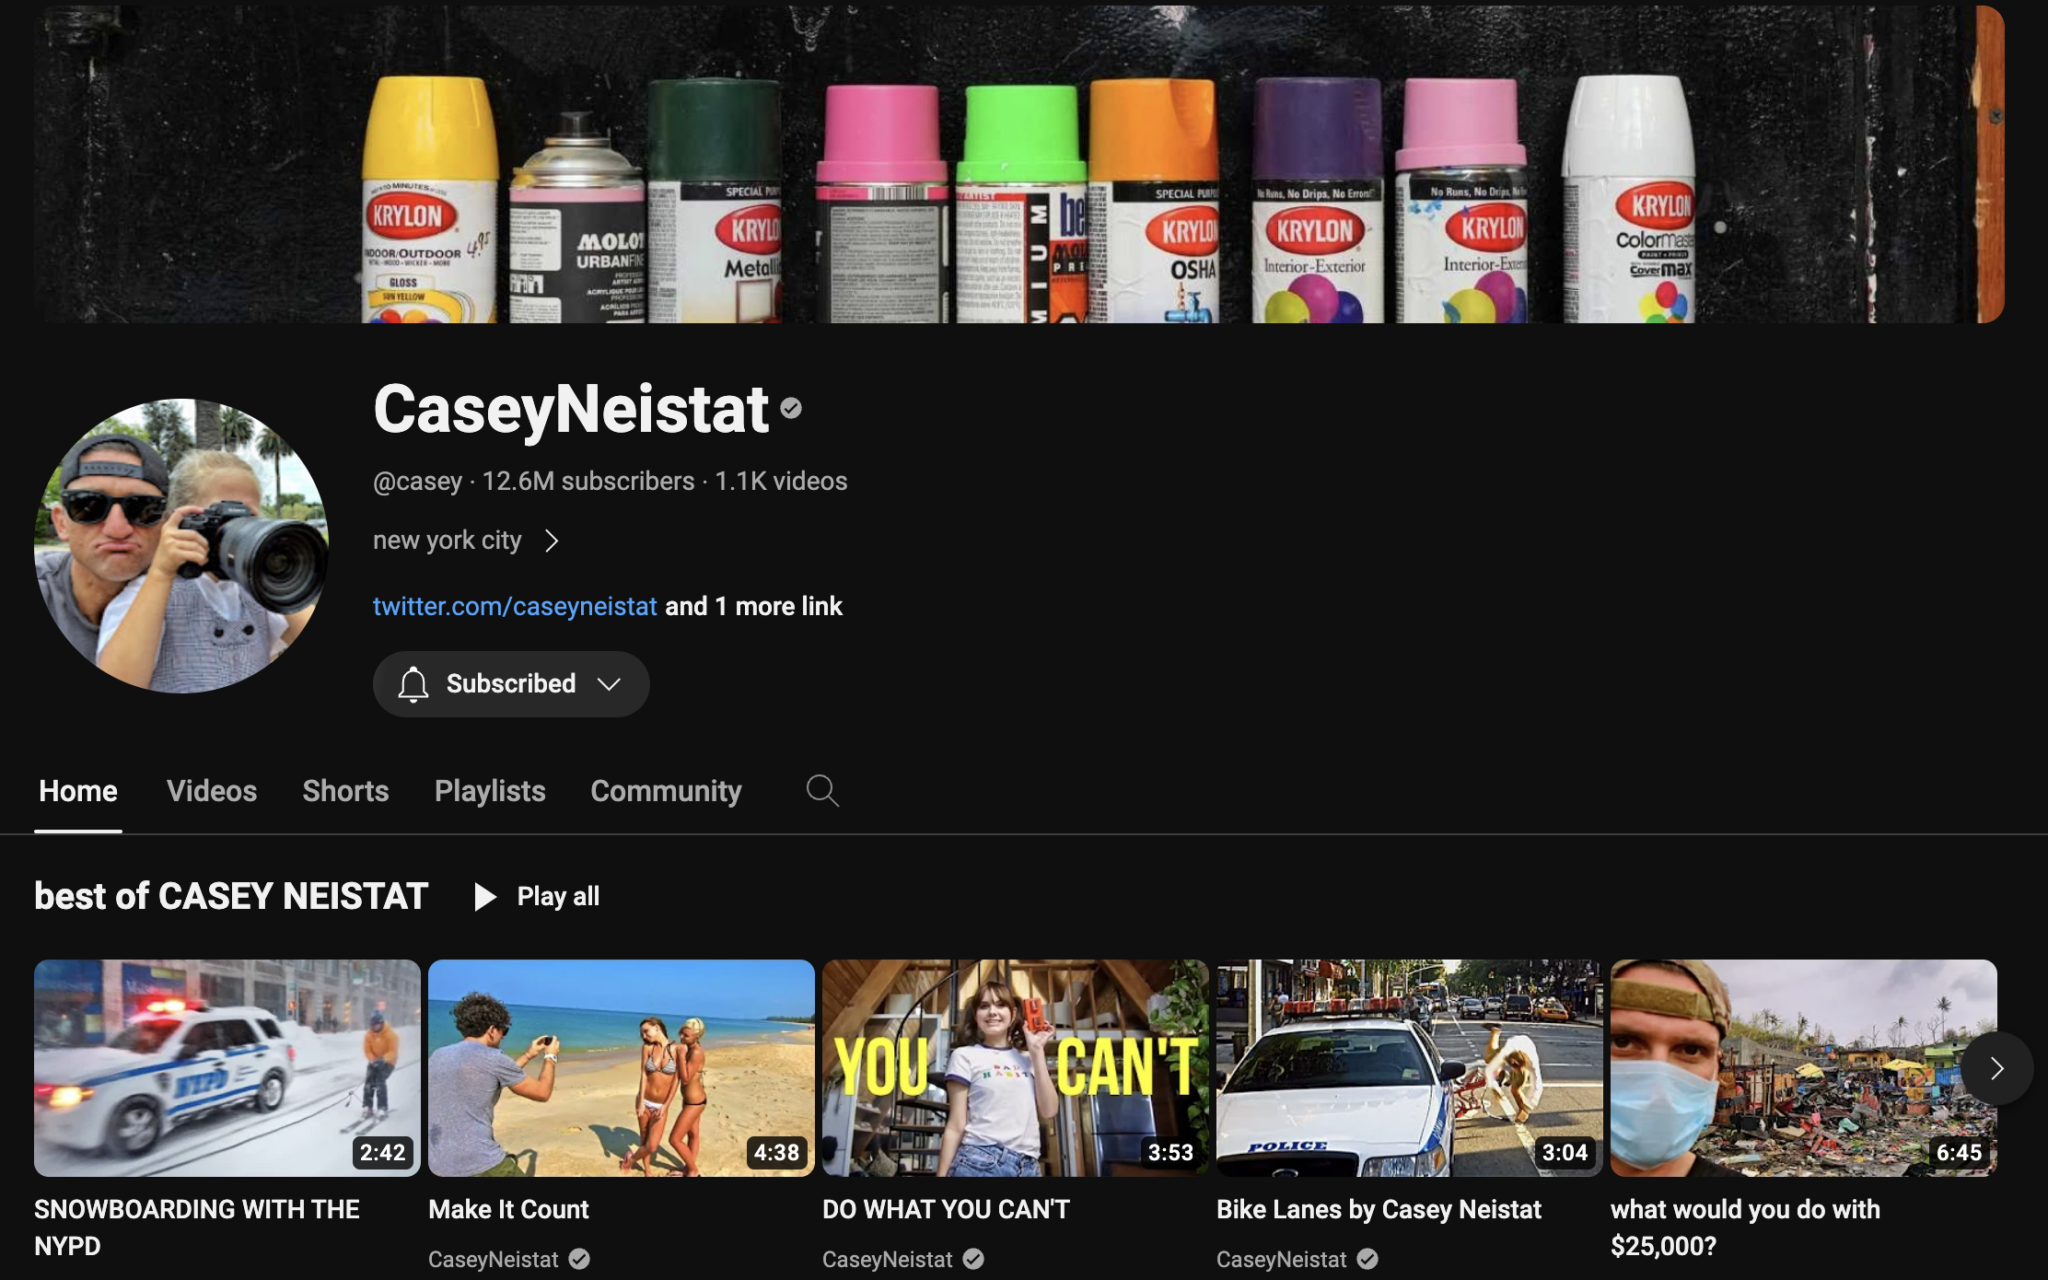Image resolution: width=2048 pixels, height=1280 pixels.
Task: Open the SNOWBOARDING WITH THE NYPD thumbnail
Action: (x=227, y=1068)
